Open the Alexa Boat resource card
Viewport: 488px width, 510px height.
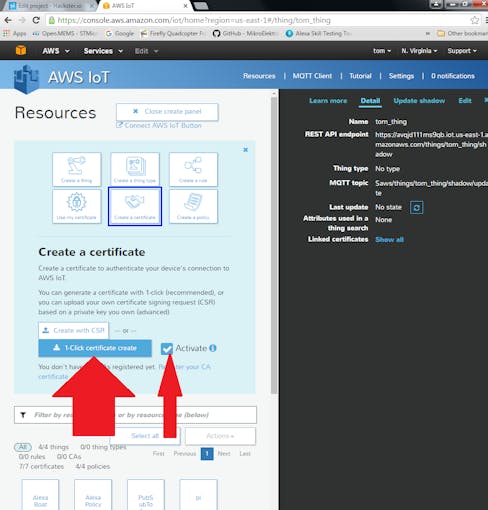(40, 495)
